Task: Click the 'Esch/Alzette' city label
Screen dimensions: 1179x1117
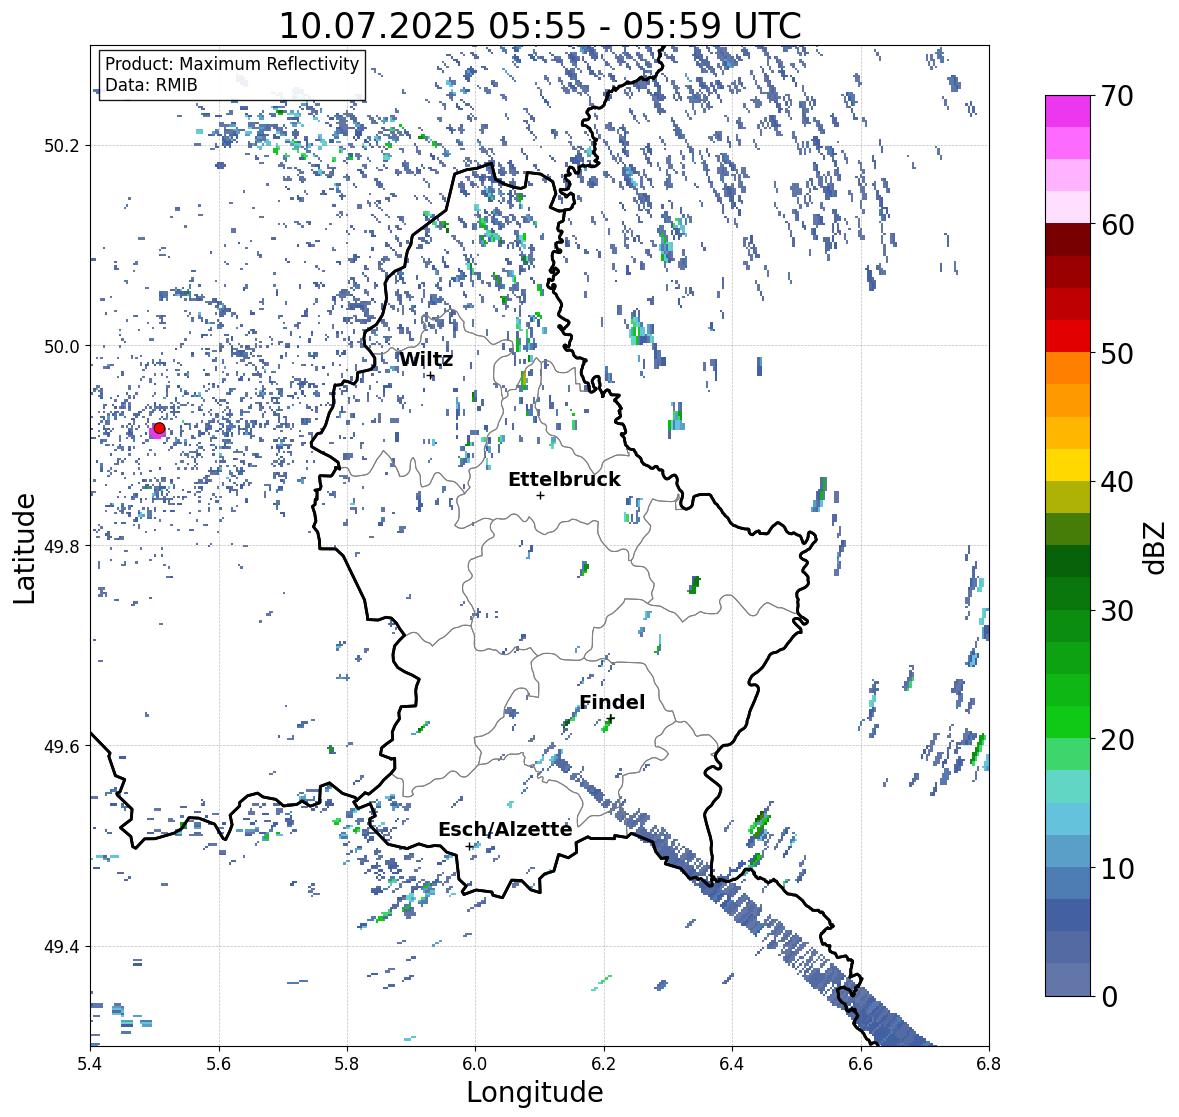Action: (x=505, y=829)
